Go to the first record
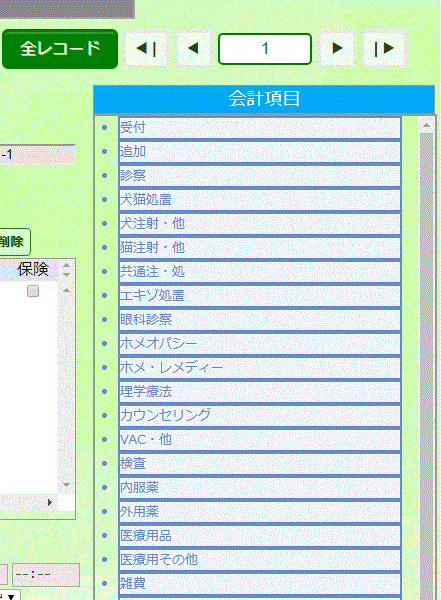The width and height of the screenshot is (441, 600). pyautogui.click(x=146, y=49)
